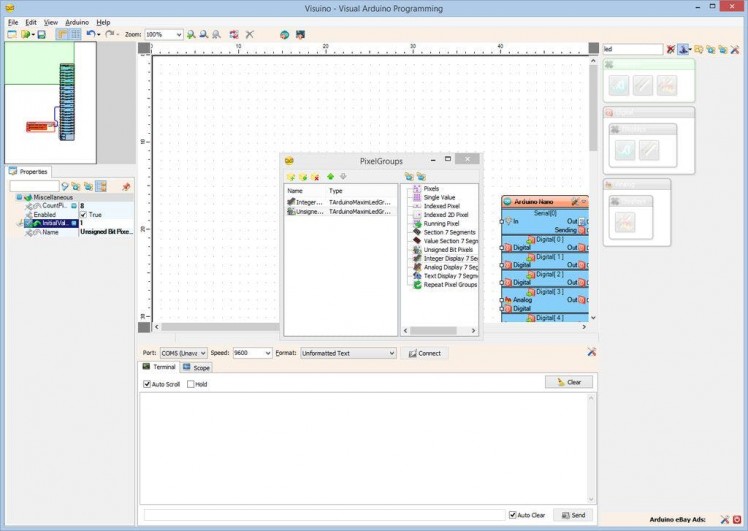This screenshot has width=748, height=531.
Task: Open the Speed baud rate dropdown
Action: [x=266, y=353]
